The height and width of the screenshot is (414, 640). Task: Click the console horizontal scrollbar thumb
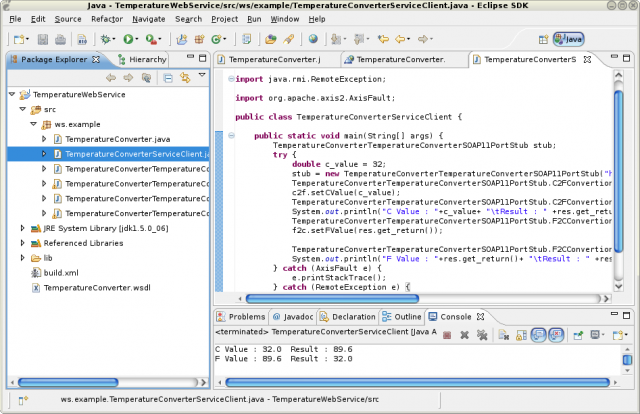coord(418,383)
